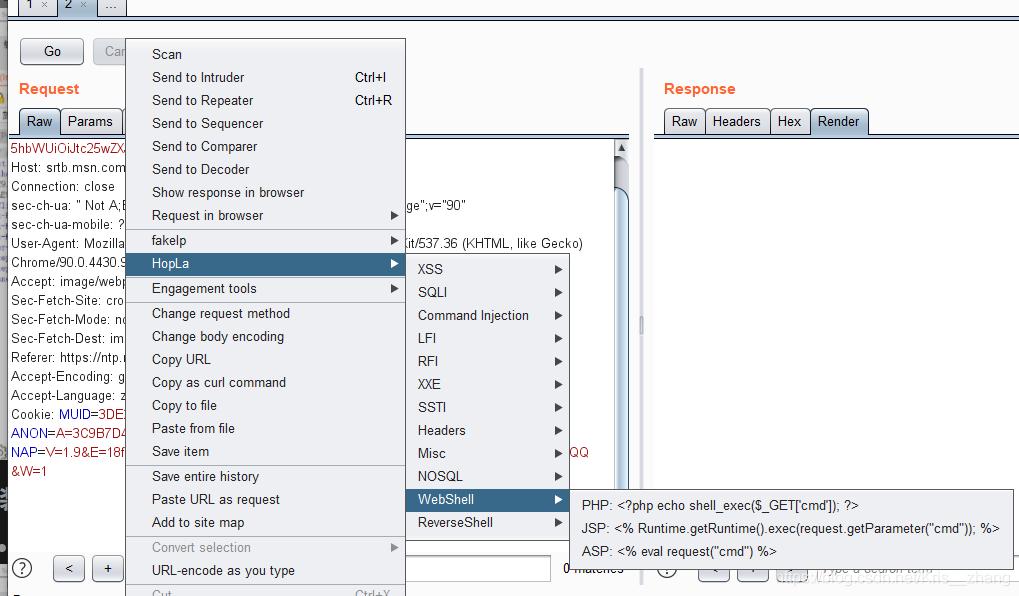Open the XXE payload submenu
The width and height of the screenshot is (1019, 596).
[487, 385]
